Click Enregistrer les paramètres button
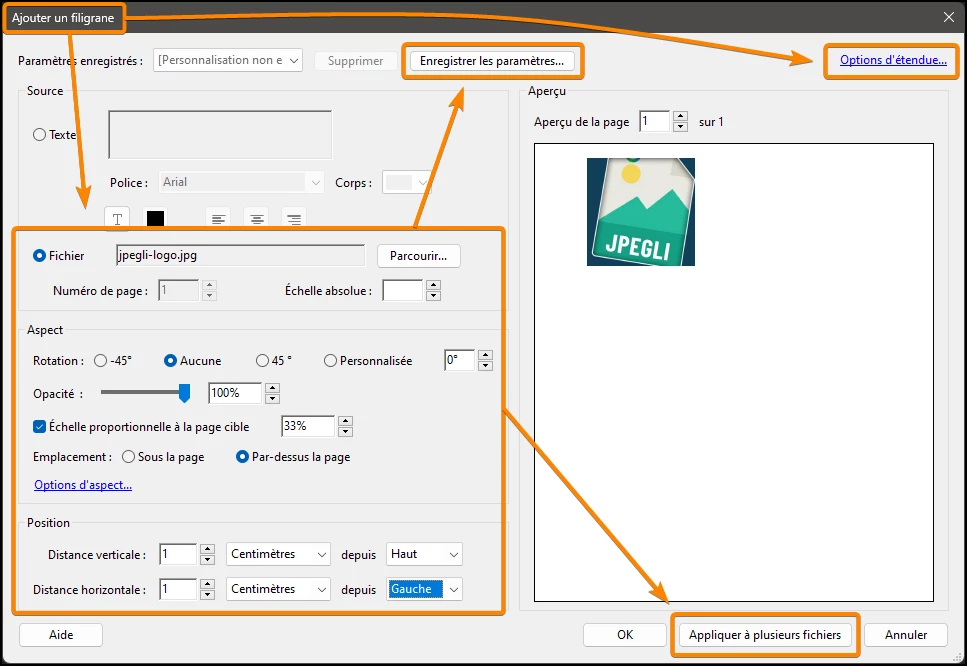The image size is (967, 666). [492, 61]
